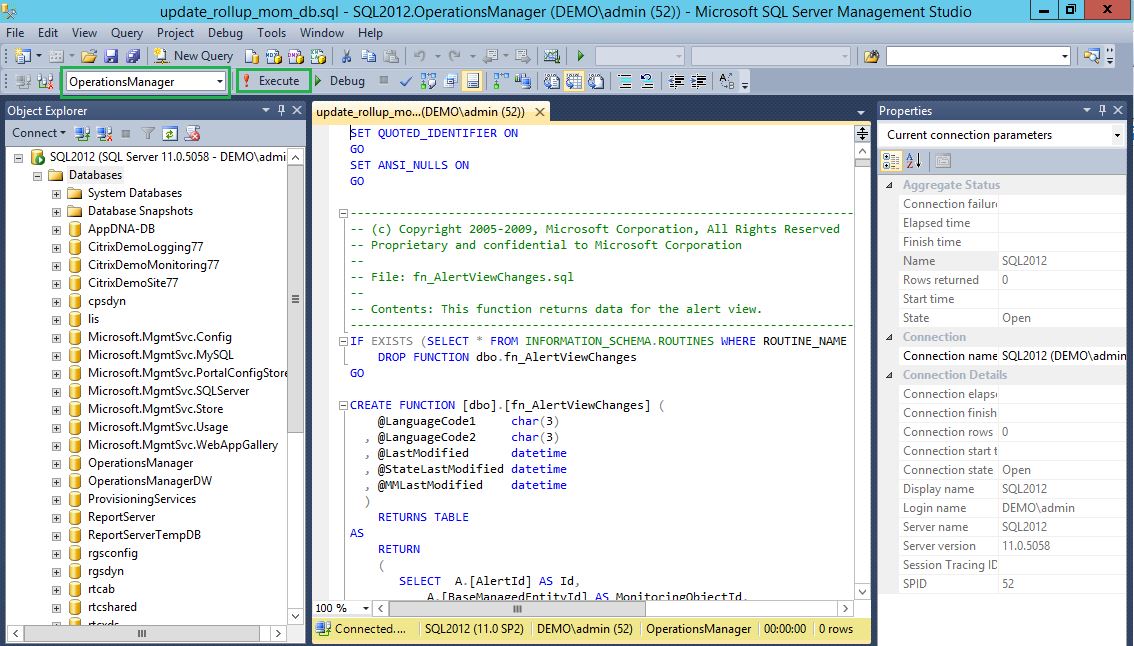
Task: Open the Query menu
Action: [x=127, y=33]
